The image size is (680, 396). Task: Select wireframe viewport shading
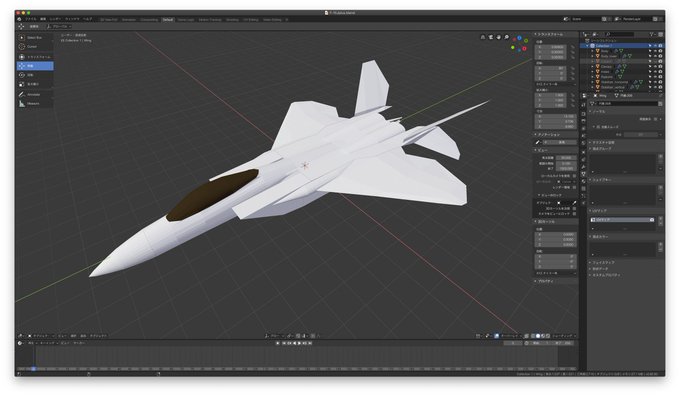click(x=533, y=336)
